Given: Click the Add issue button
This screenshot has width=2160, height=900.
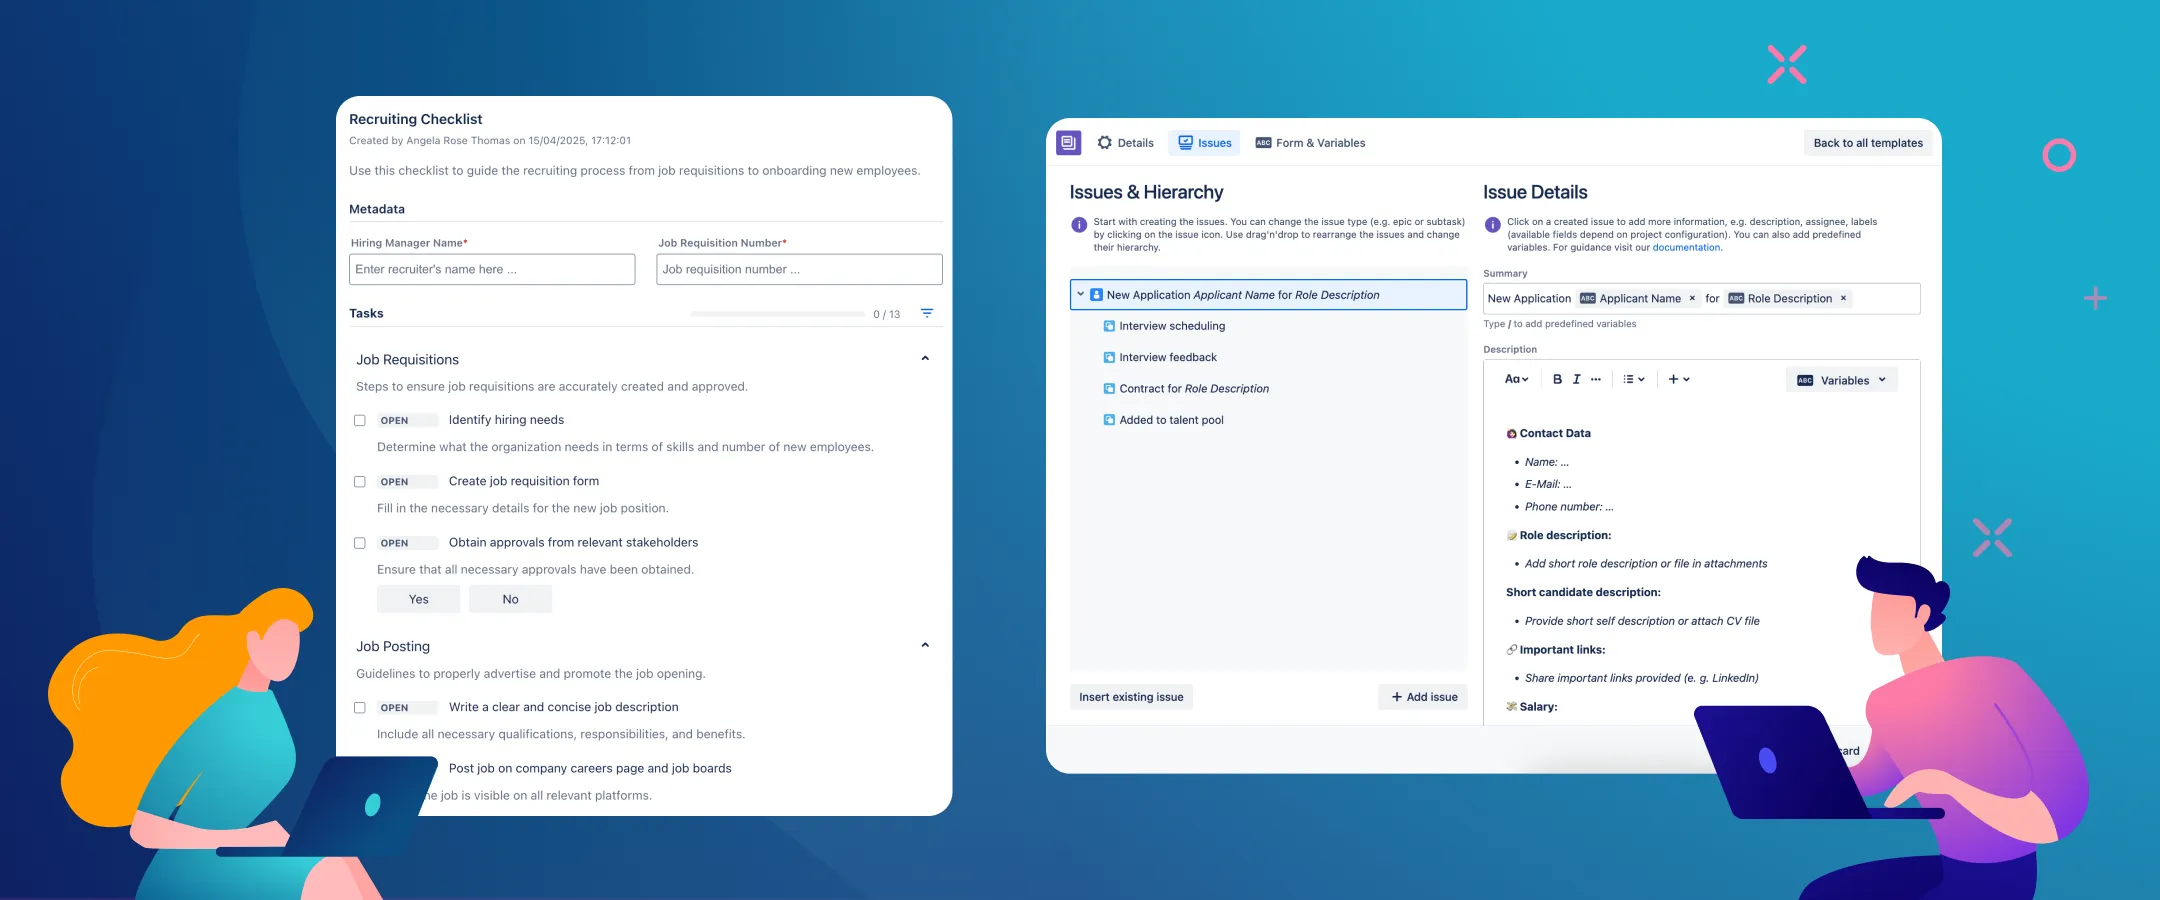Looking at the screenshot, I should (x=1424, y=697).
